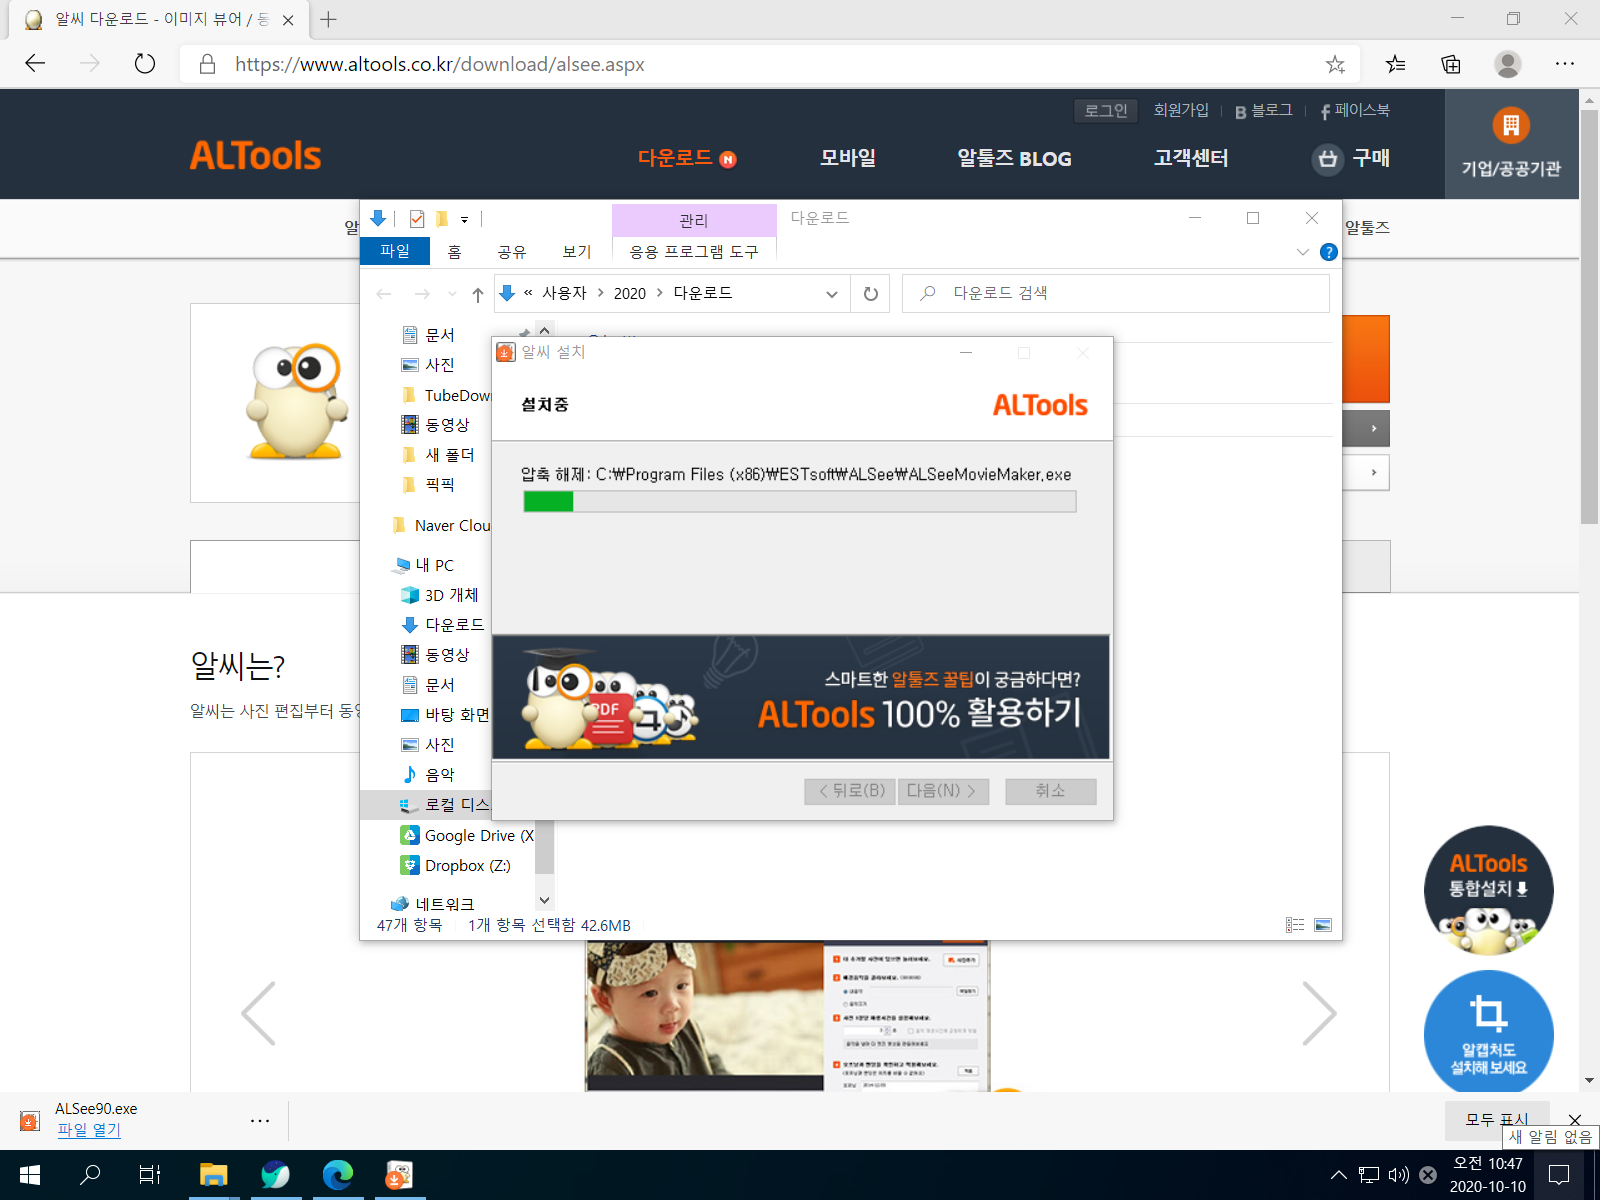The height and width of the screenshot is (1200, 1600).
Task: Refresh the Explorer folder view
Action: pos(870,294)
